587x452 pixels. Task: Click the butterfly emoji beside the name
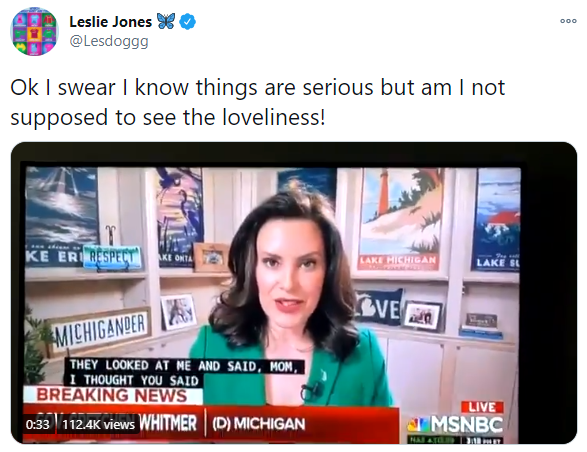tap(165, 21)
